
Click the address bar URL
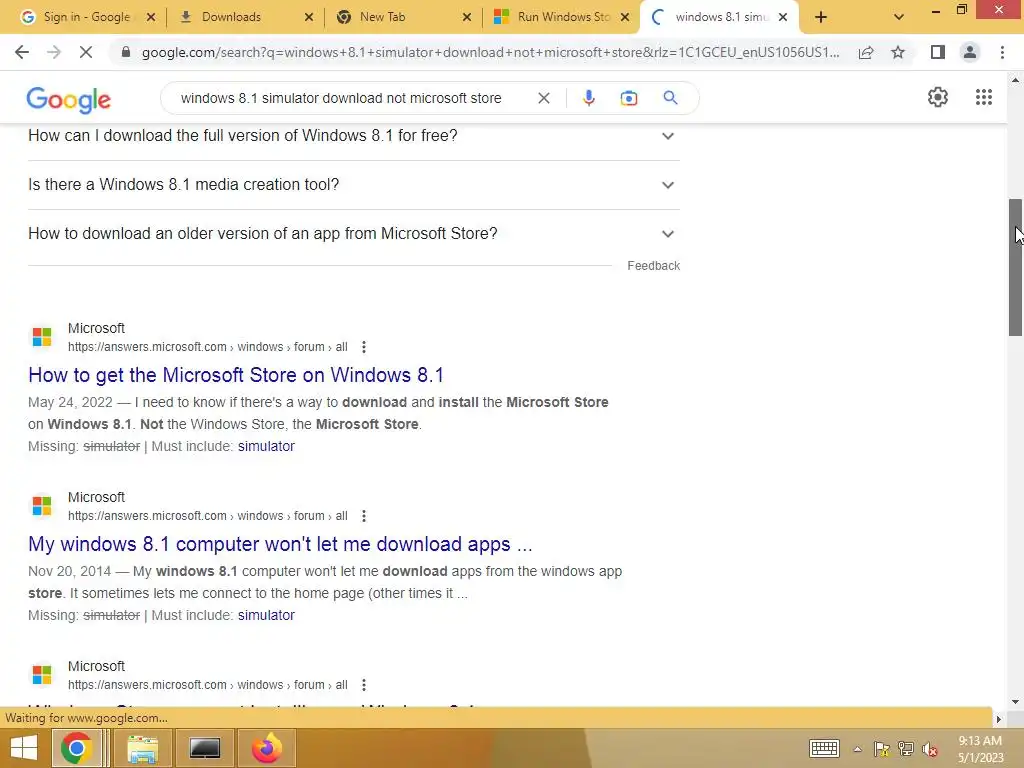(490, 52)
